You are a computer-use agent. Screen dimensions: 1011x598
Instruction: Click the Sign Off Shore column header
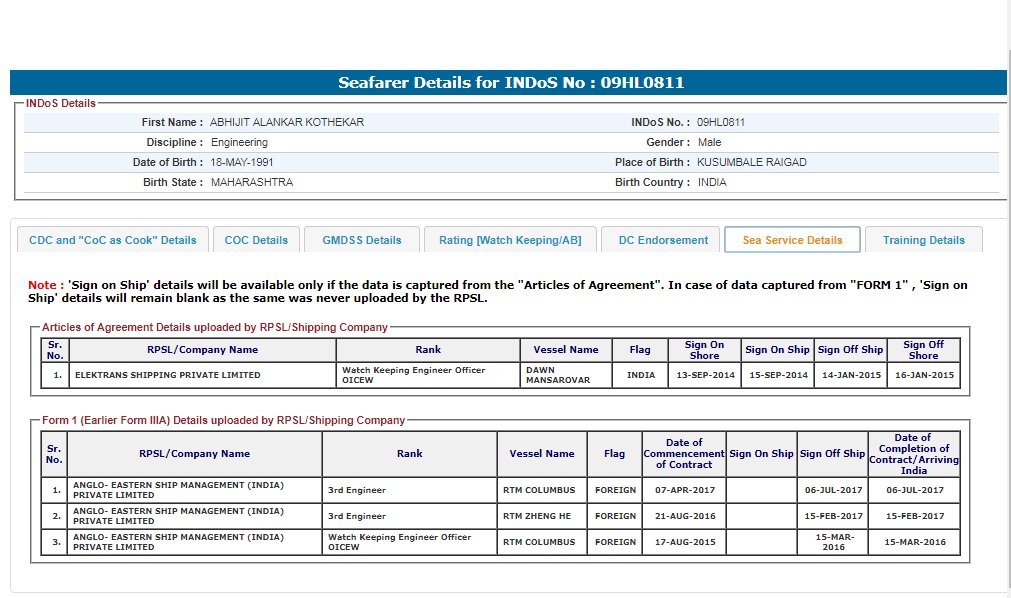coord(922,350)
